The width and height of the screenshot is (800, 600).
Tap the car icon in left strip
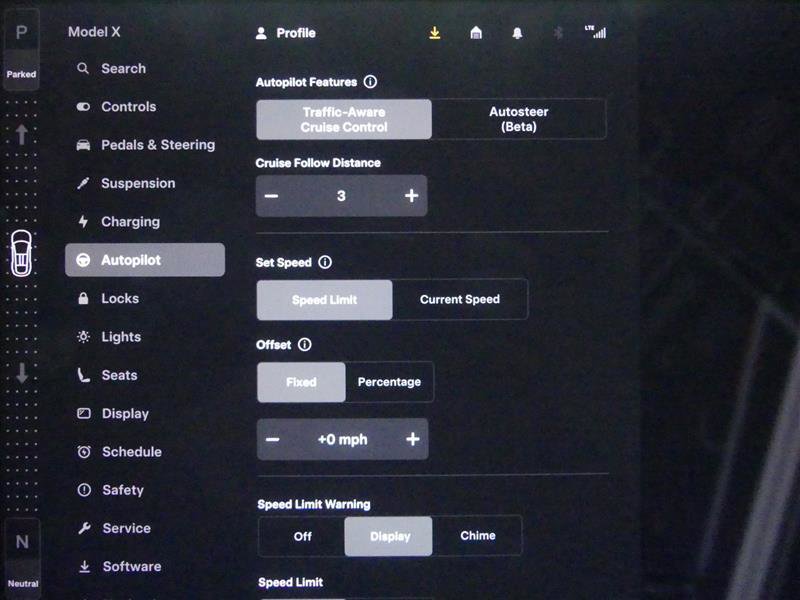pos(21,253)
